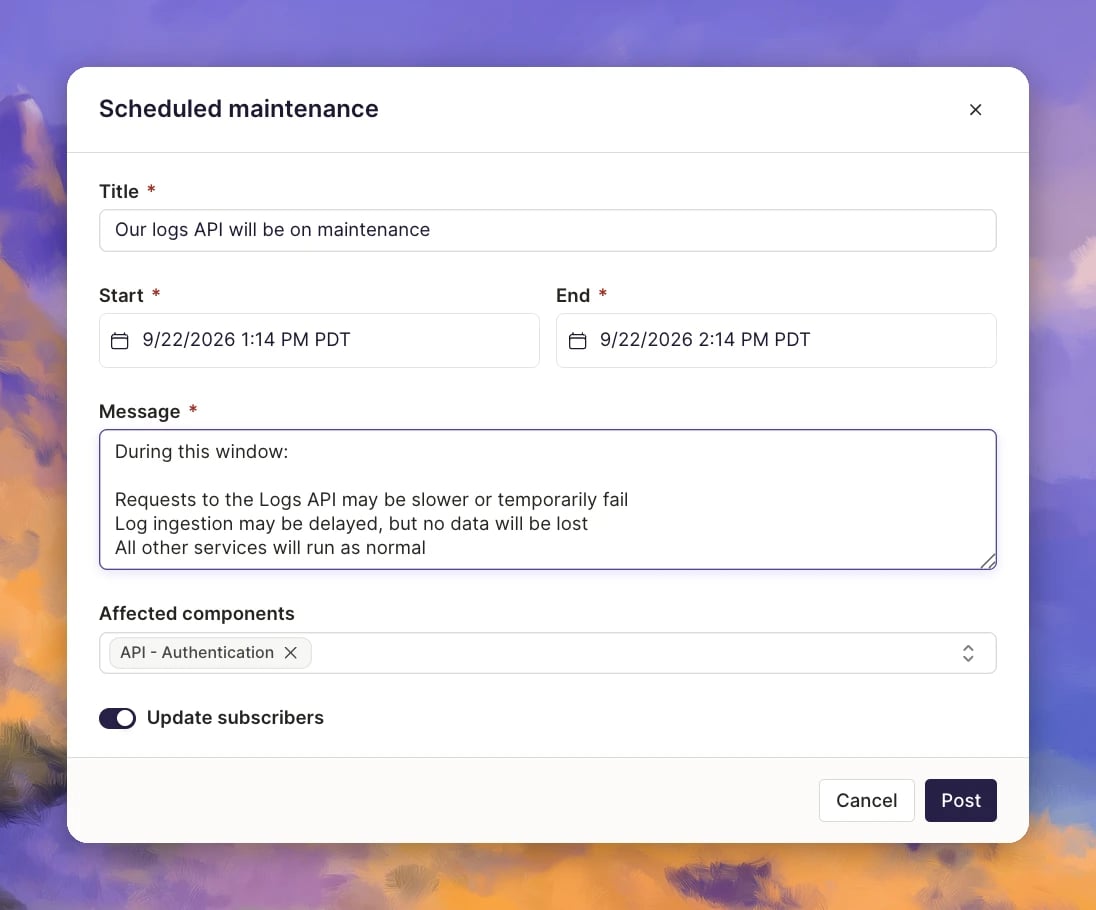Focus the Title input field
The height and width of the screenshot is (910, 1096).
(x=547, y=230)
